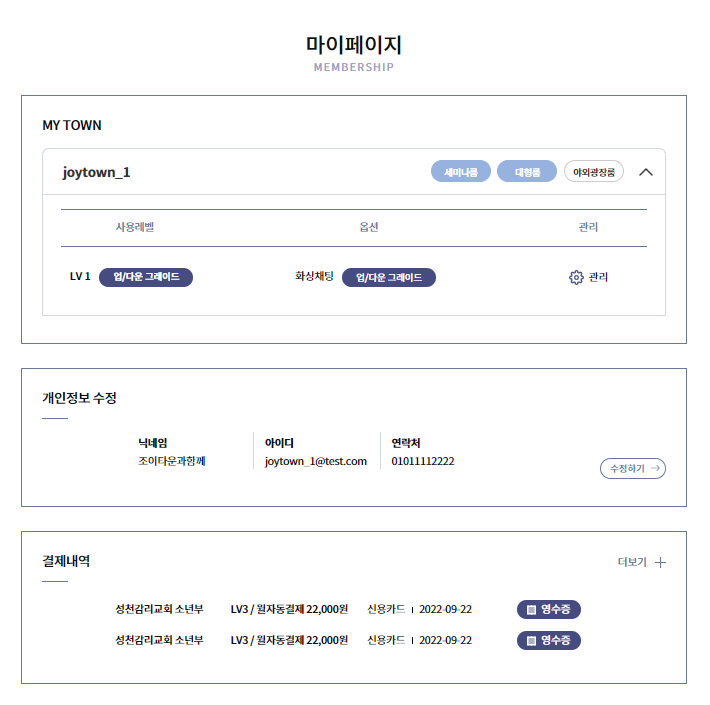Open the second payment's 영수증 receipt
The height and width of the screenshot is (705, 710).
pos(549,640)
